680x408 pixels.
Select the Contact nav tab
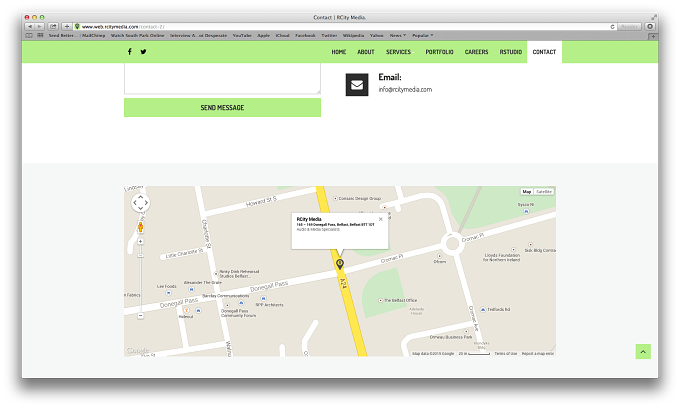(x=544, y=52)
